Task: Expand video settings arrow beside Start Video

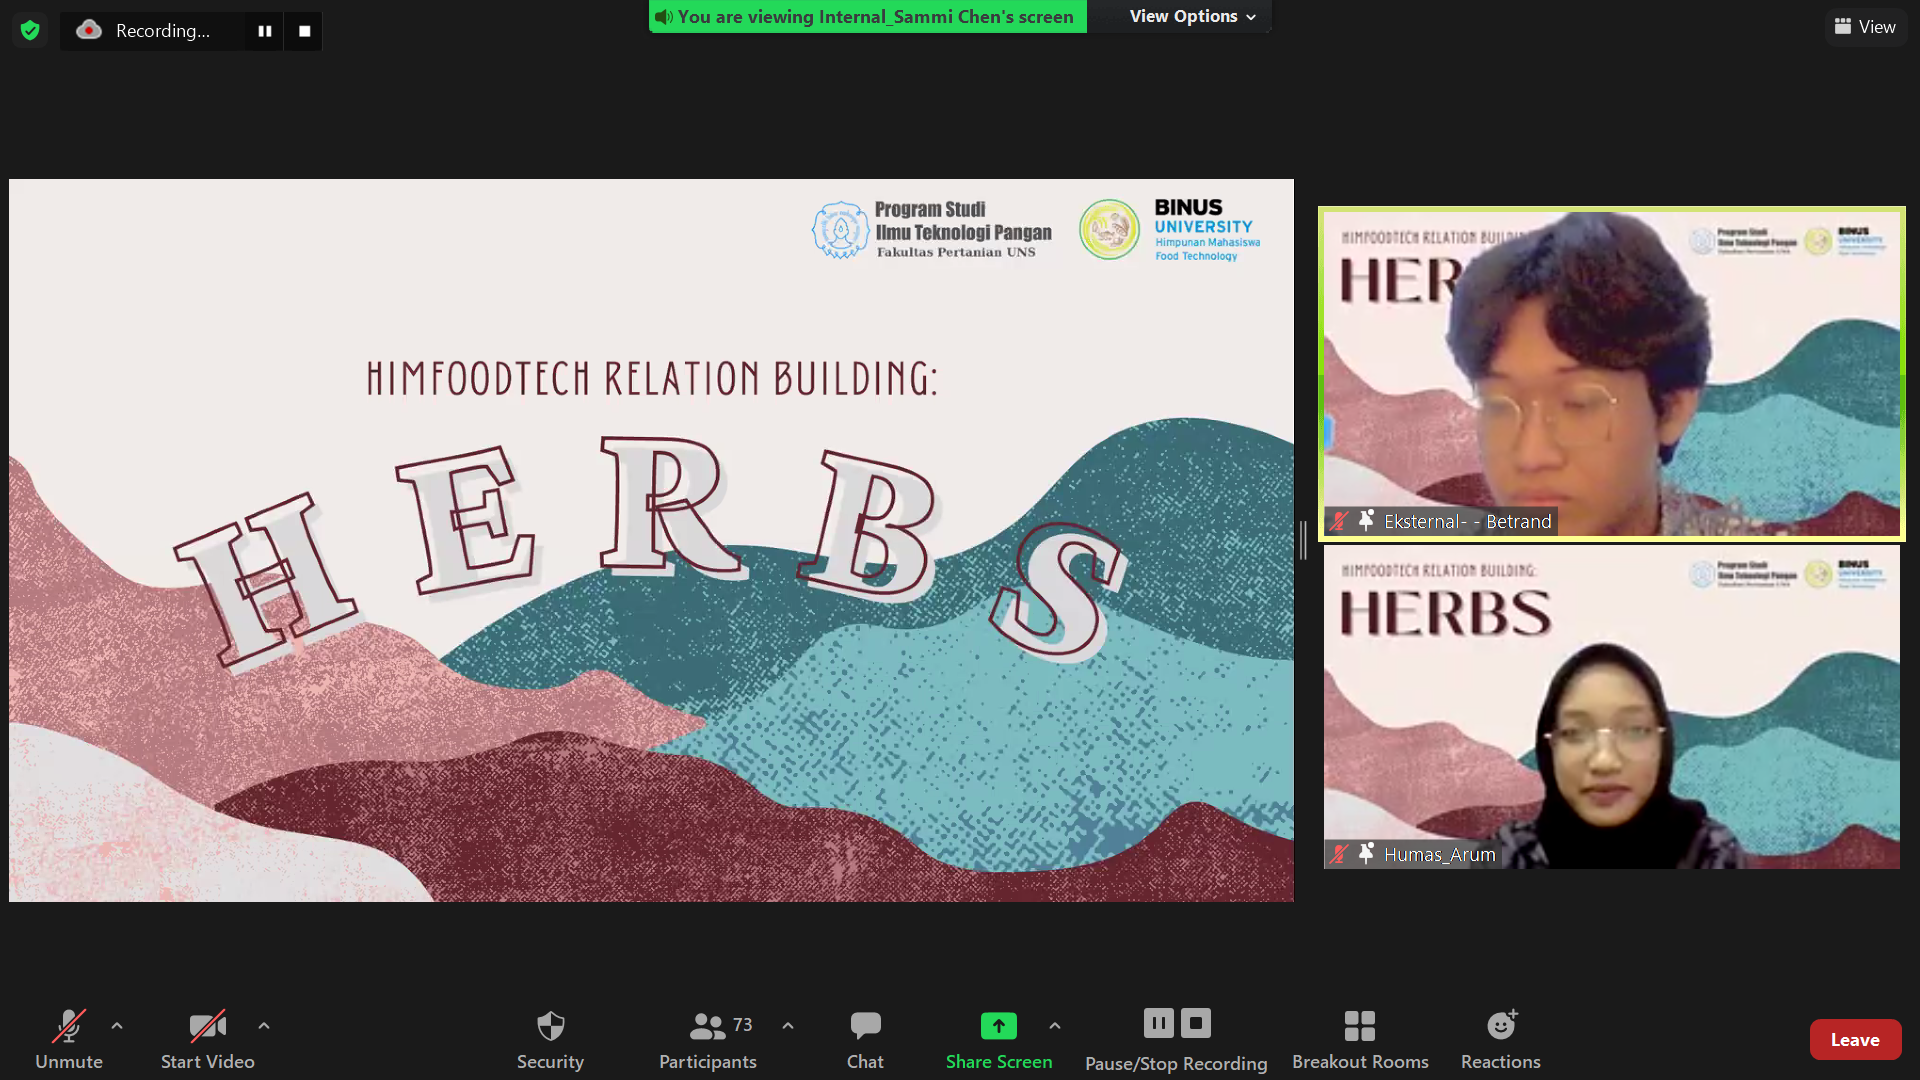Action: click(264, 1026)
